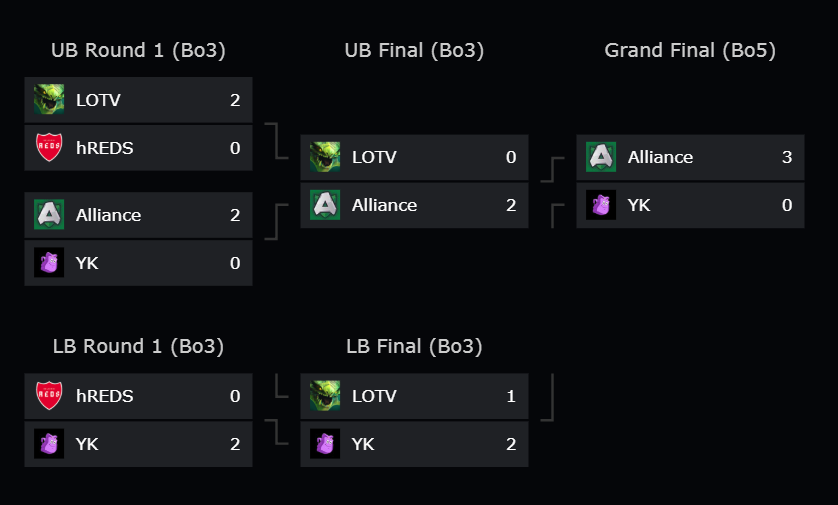
Task: Click Alliance logo in Grand Final
Action: click(601, 157)
